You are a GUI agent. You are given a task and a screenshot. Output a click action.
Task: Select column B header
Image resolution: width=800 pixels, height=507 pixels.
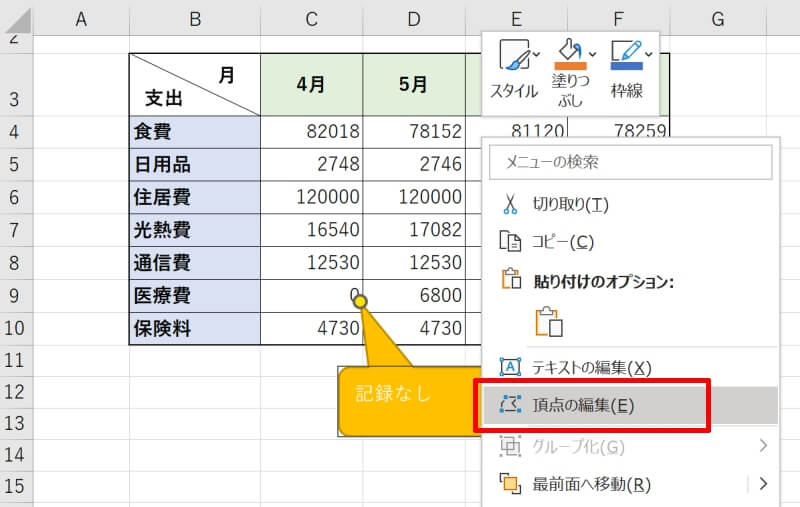click(195, 19)
